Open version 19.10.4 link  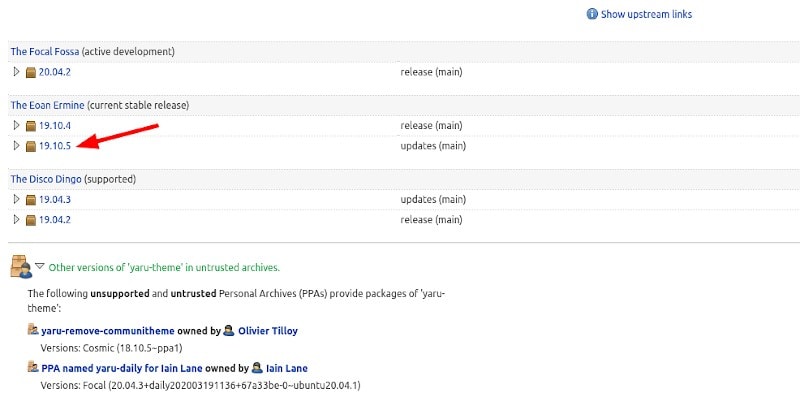55,126
